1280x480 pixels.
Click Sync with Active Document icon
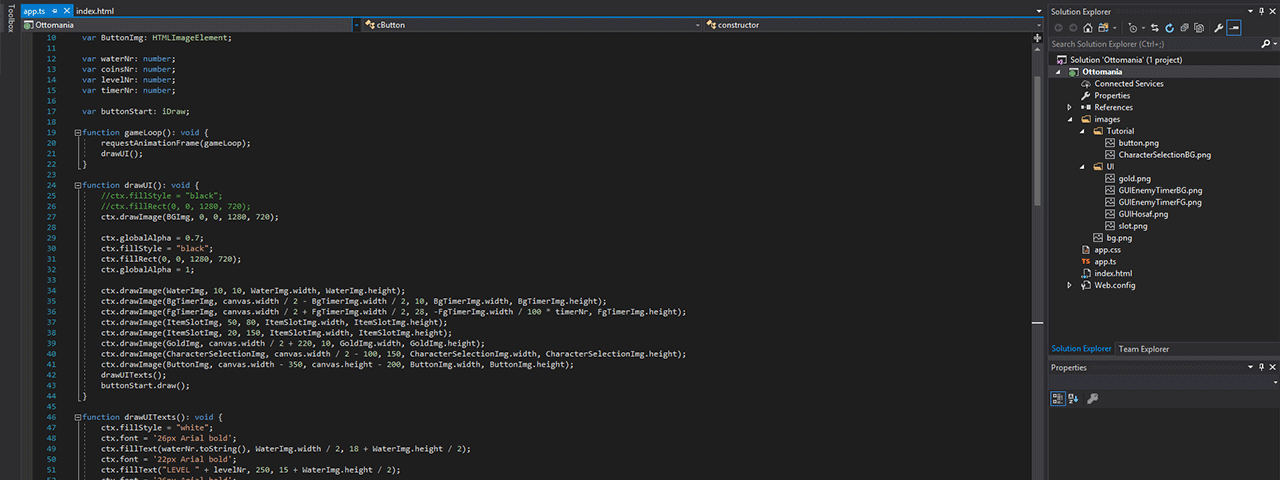click(x=1155, y=28)
